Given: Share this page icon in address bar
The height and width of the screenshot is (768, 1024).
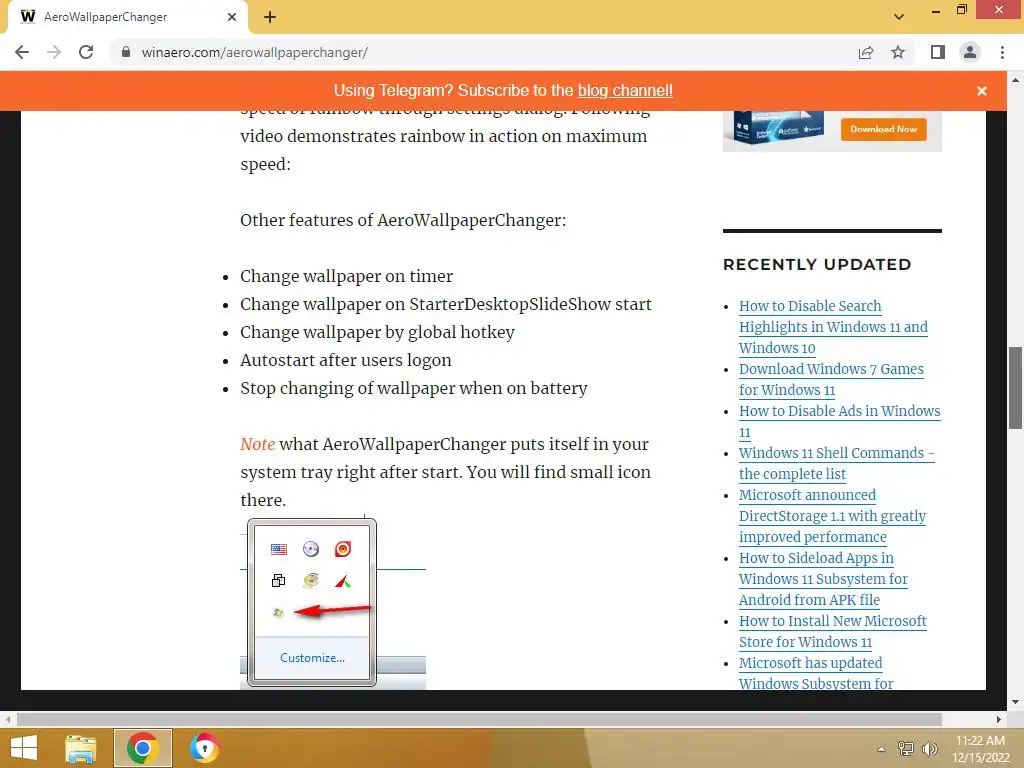Looking at the screenshot, I should pyautogui.click(x=866, y=52).
